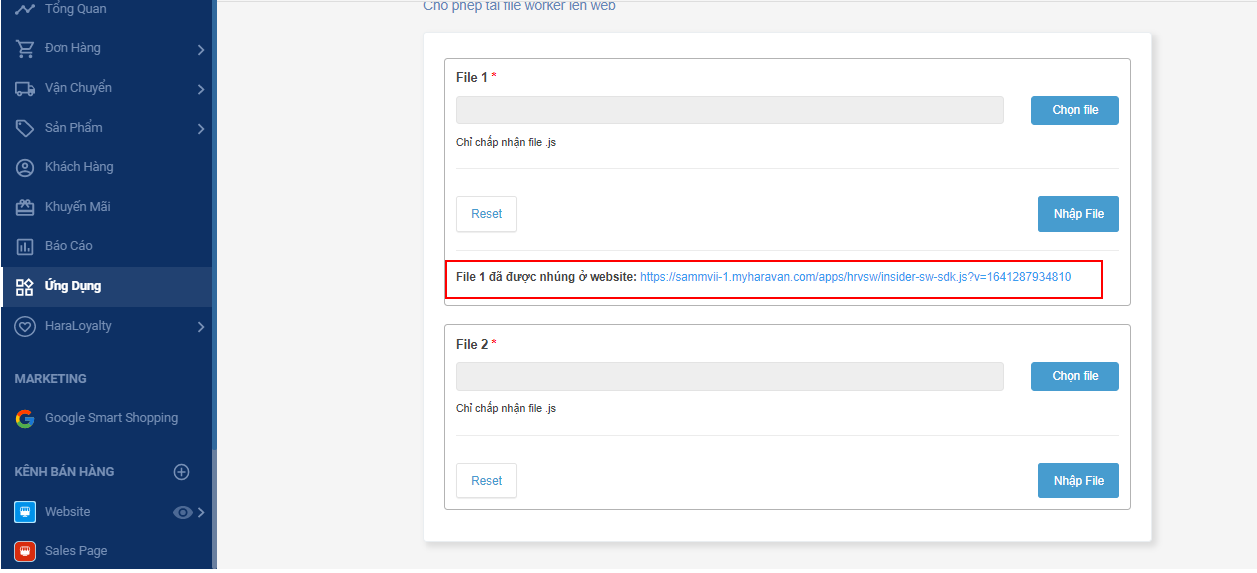Click the Vận Chuyển truck icon

click(25, 88)
